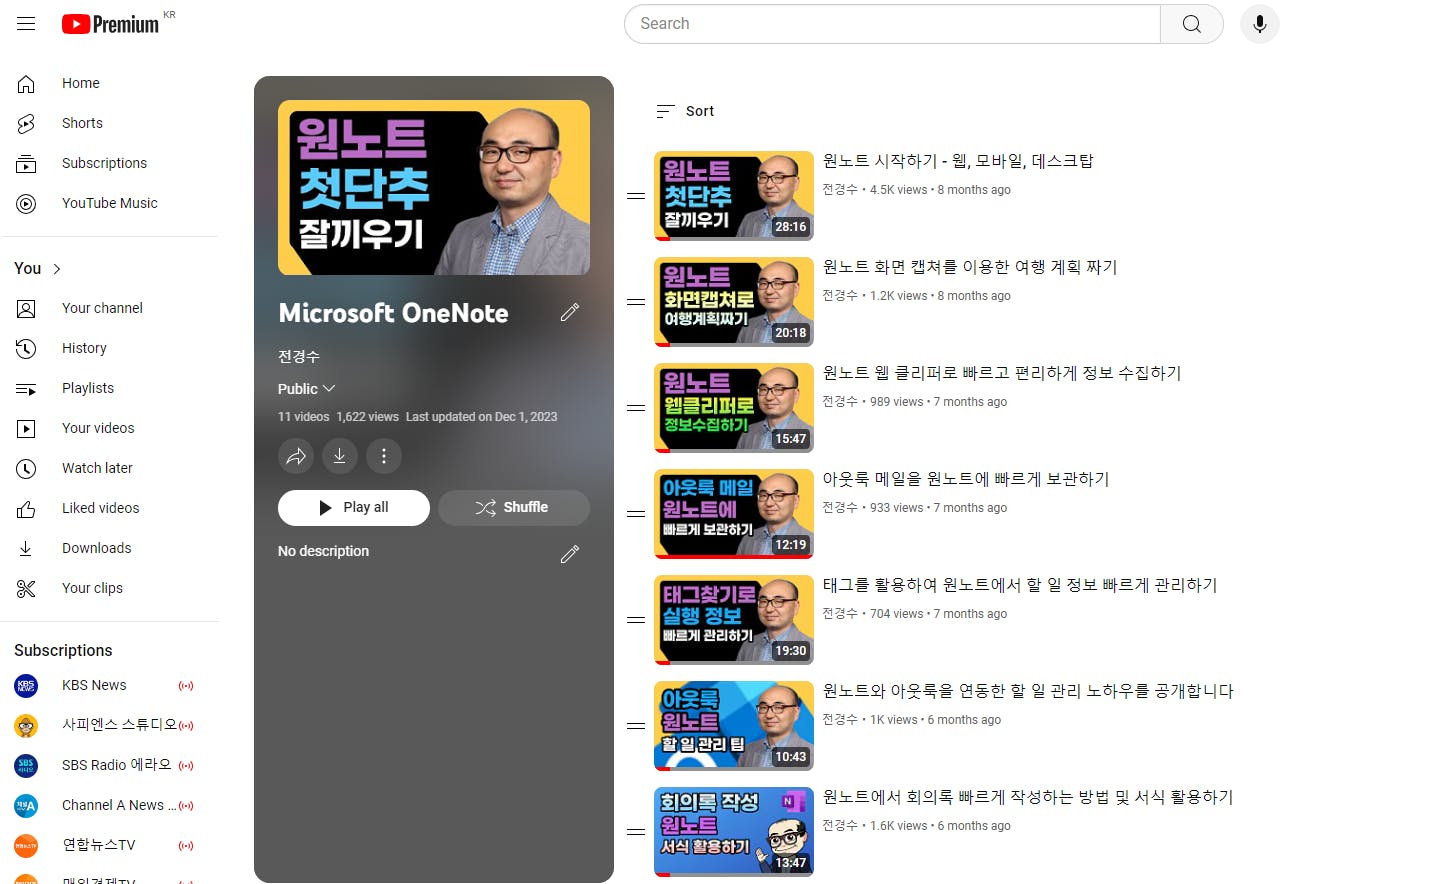Open playlist more options menu

[x=384, y=456]
